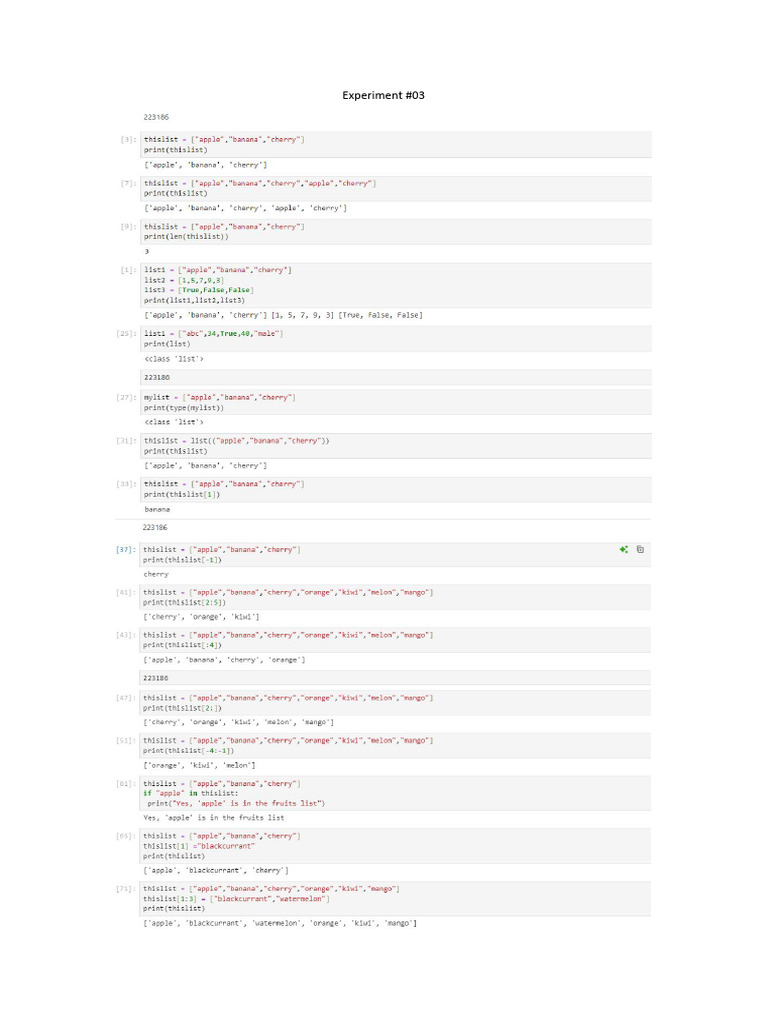
Task: Click the output "Yes, 'apple' is in the fruits list"
Action: click(x=214, y=818)
